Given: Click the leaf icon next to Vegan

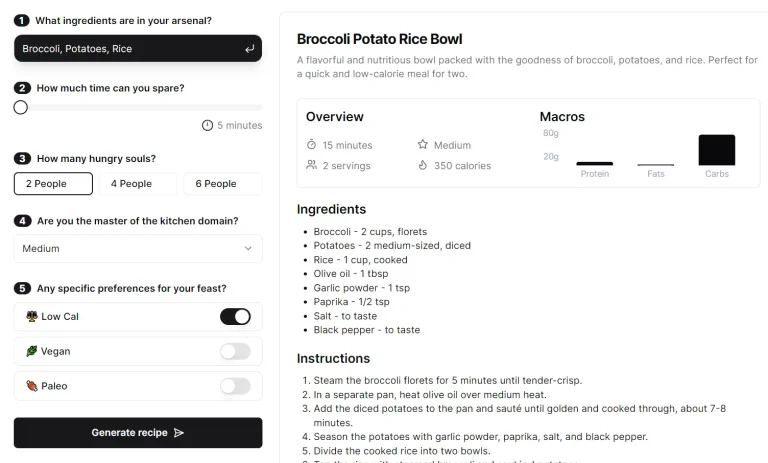Looking at the screenshot, I should coord(31,352).
